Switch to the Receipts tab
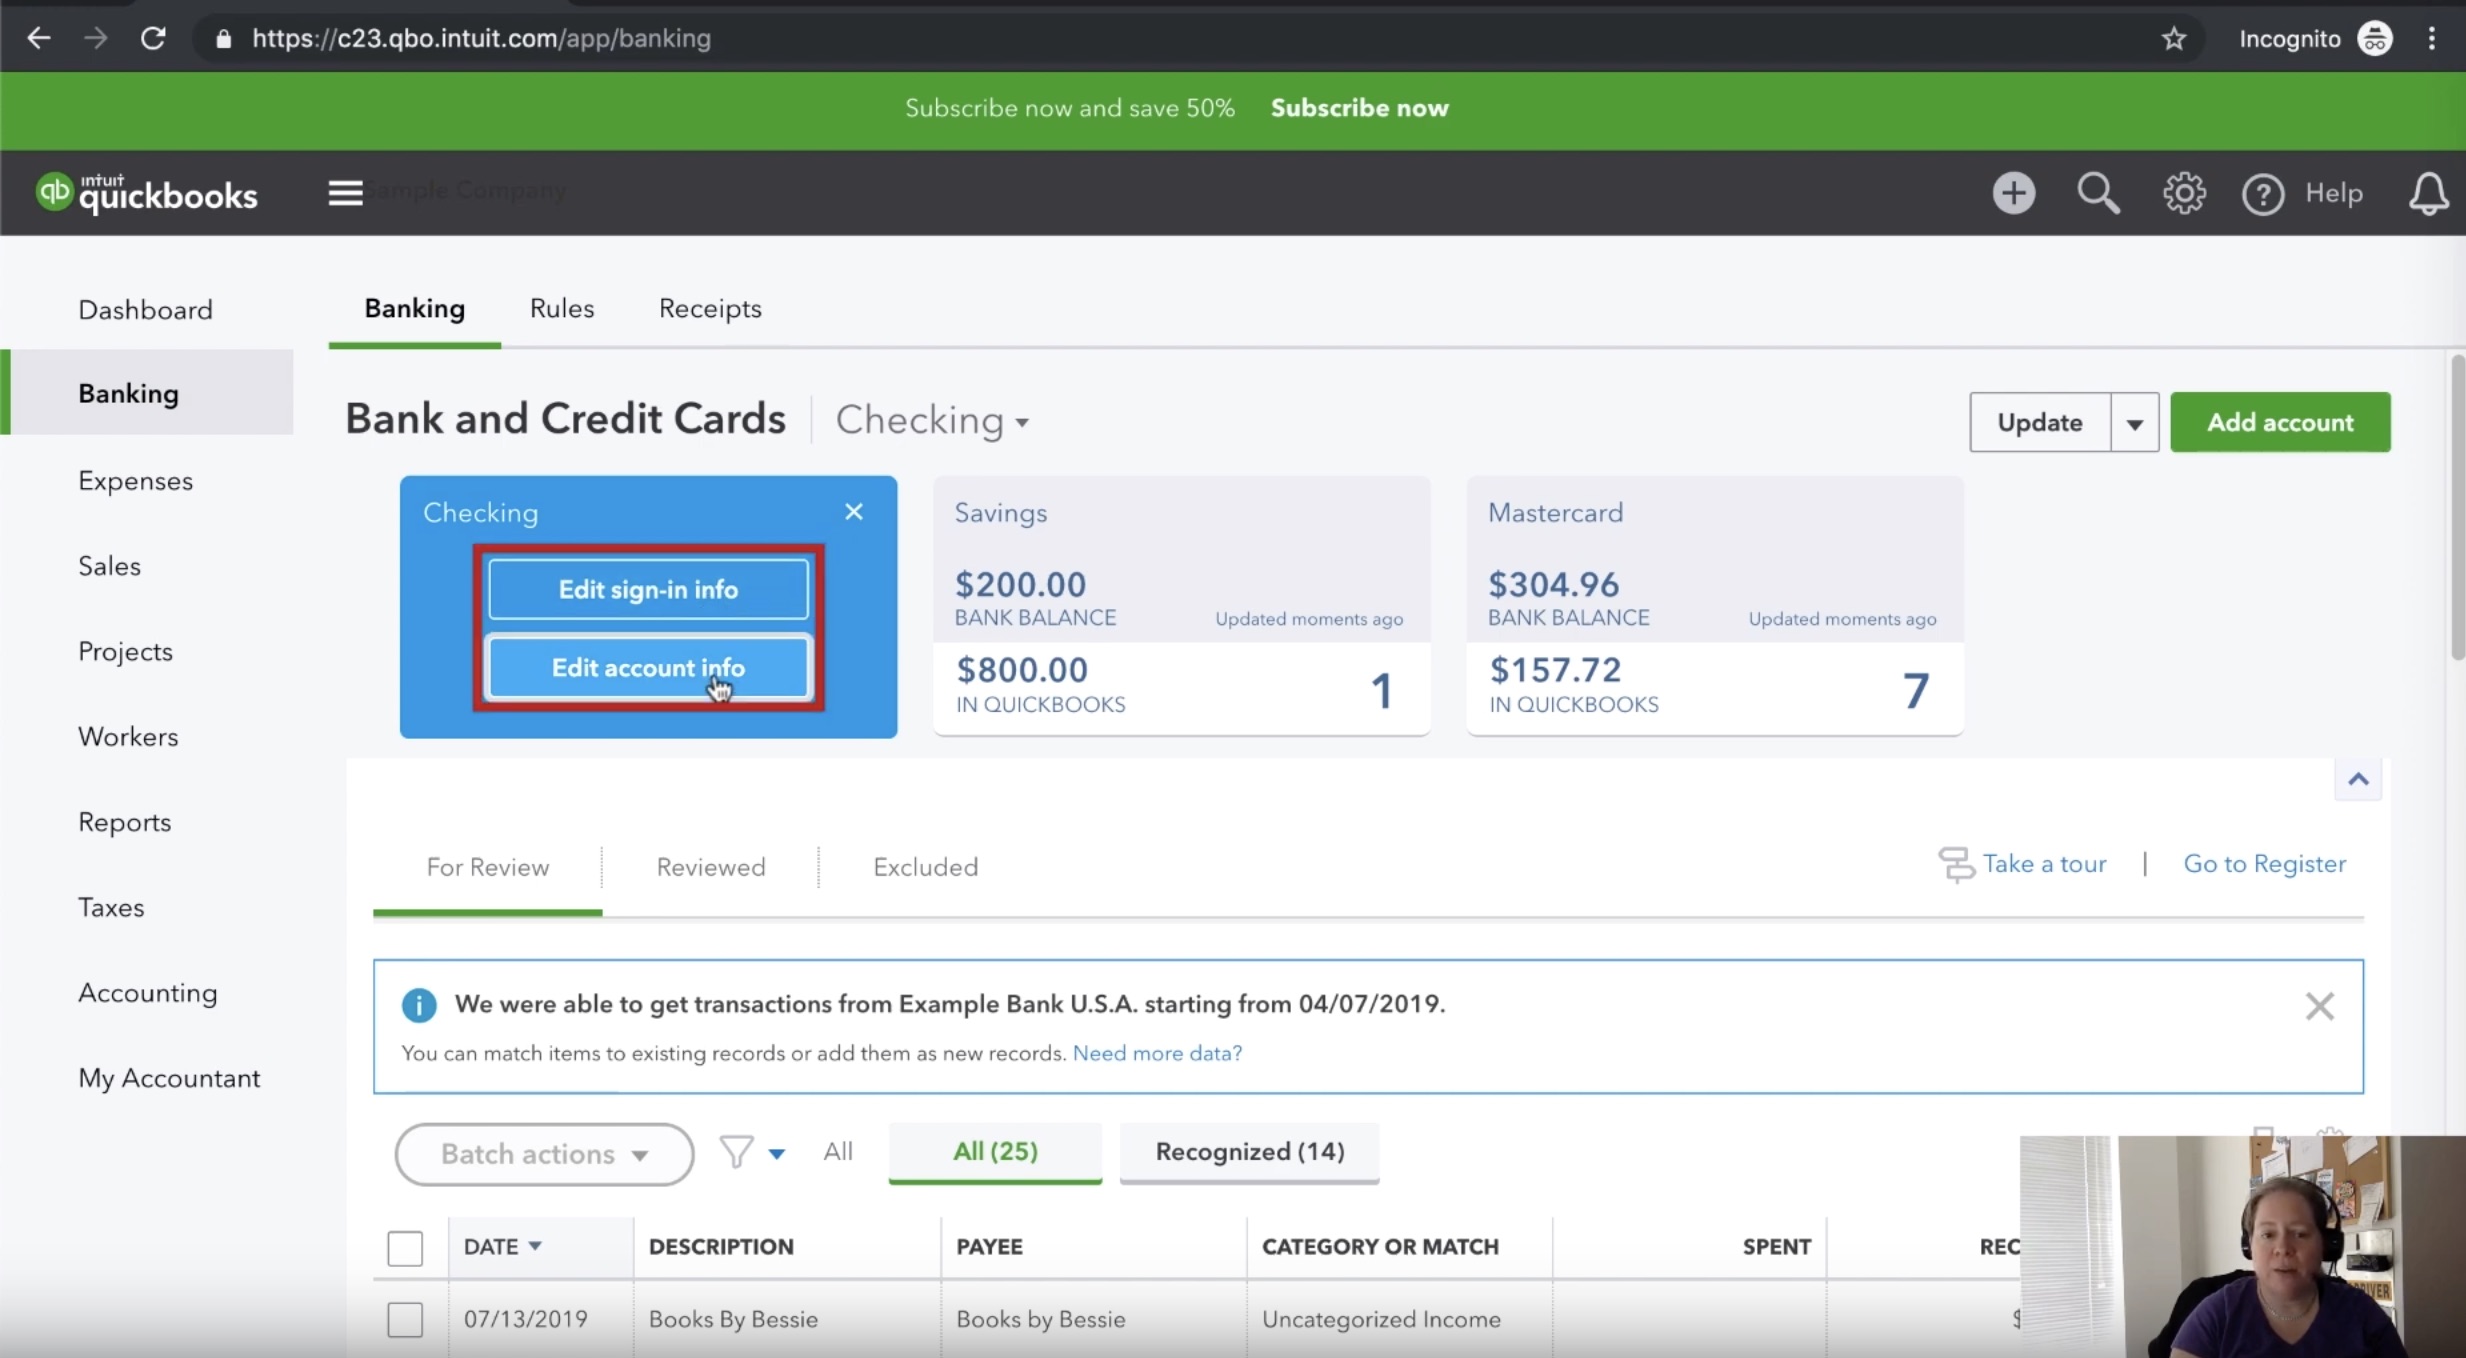 [710, 309]
